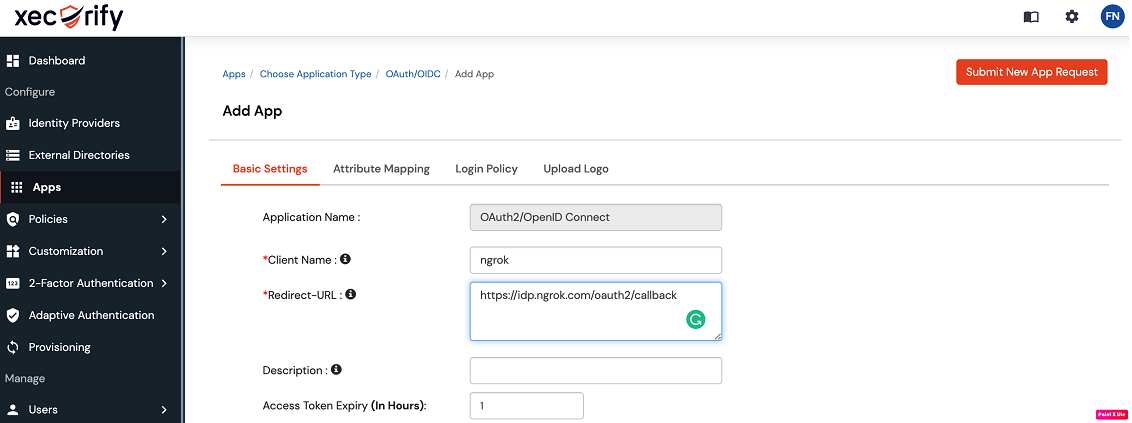
Task: Go to the OAuth/OIDC breadcrumb link
Action: pos(414,74)
